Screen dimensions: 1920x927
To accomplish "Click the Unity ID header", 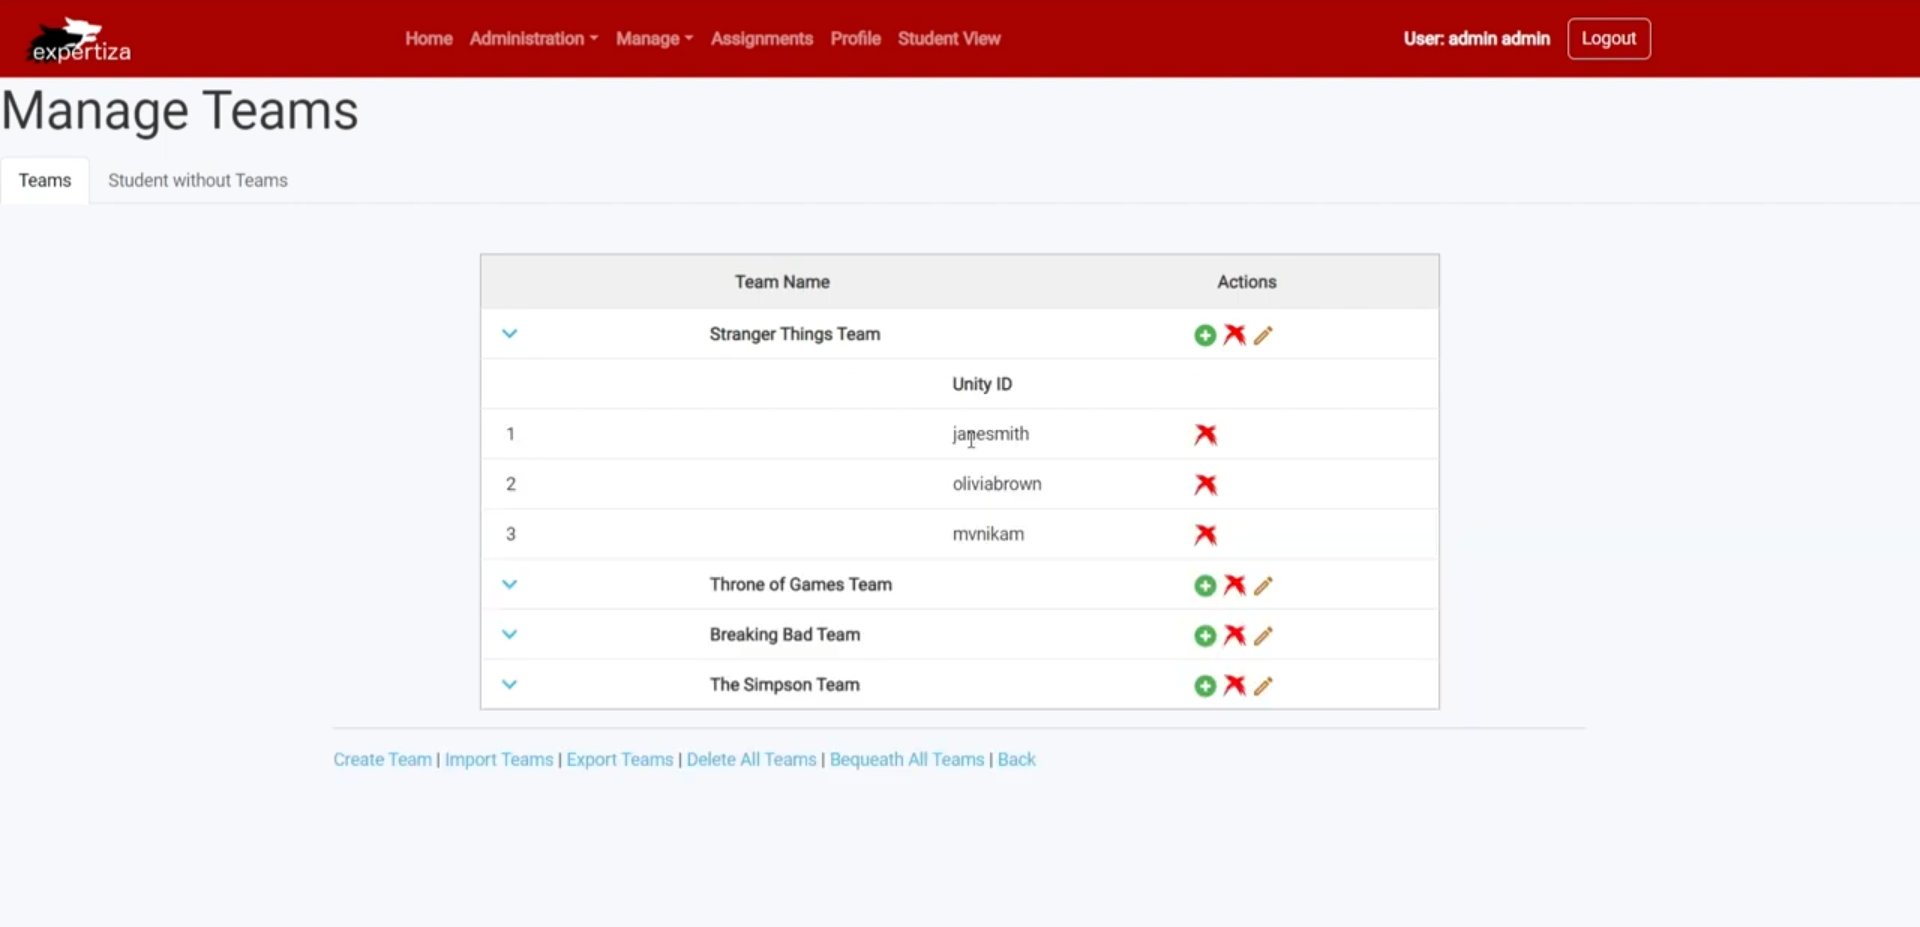I will [x=982, y=384].
